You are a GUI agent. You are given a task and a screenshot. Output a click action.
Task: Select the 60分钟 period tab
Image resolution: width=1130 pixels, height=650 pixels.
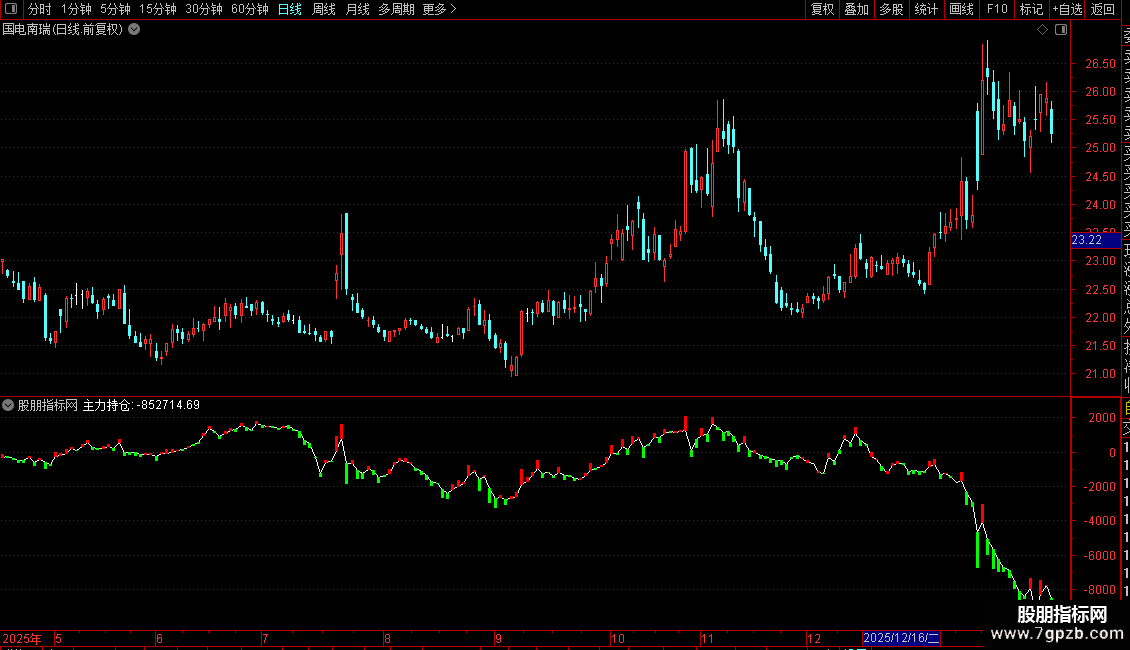(x=250, y=9)
